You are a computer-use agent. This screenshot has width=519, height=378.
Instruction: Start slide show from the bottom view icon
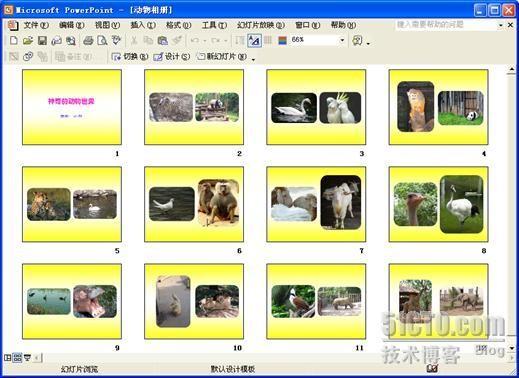coord(27,358)
